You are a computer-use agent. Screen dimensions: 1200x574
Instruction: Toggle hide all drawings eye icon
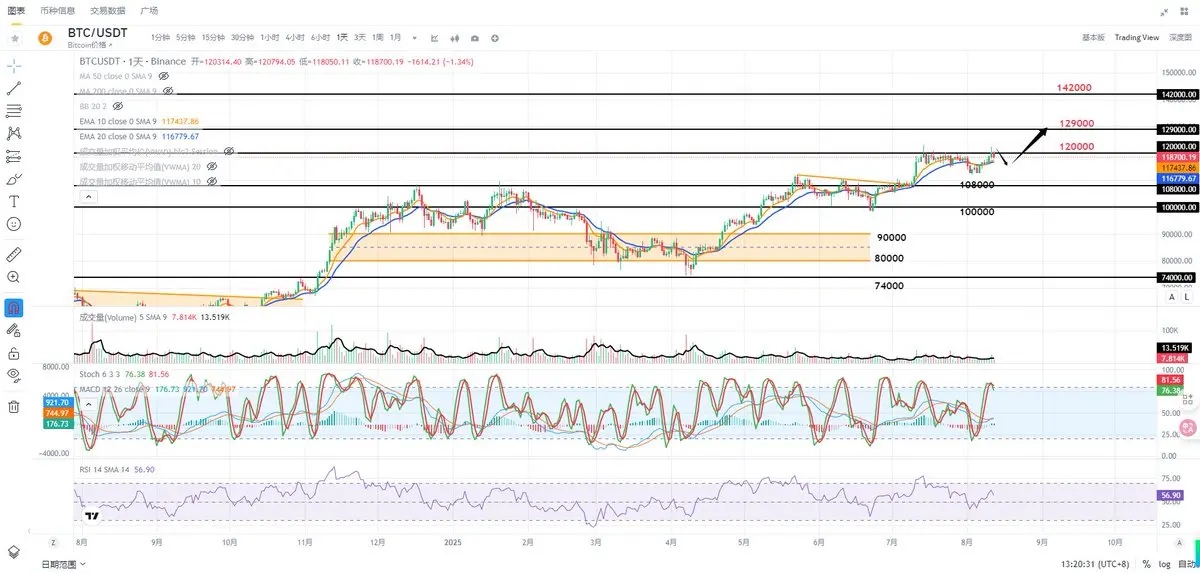(14, 375)
